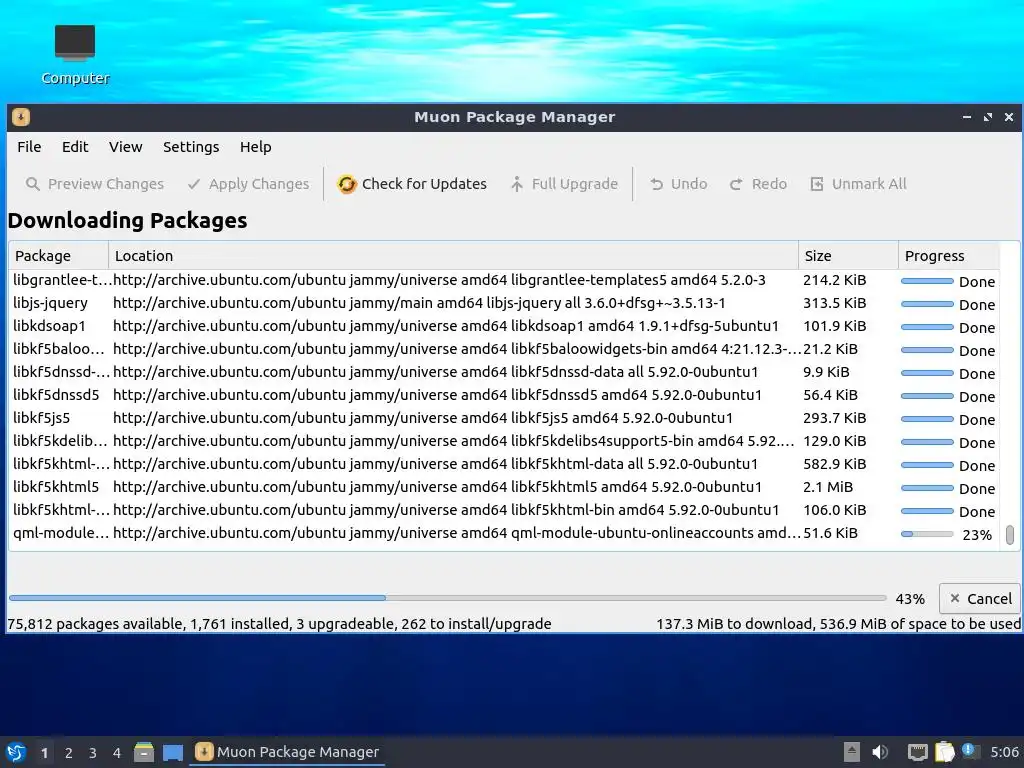Click the libkf5khtml-bin location URL
Screen dimensions: 1024x768
pos(446,510)
